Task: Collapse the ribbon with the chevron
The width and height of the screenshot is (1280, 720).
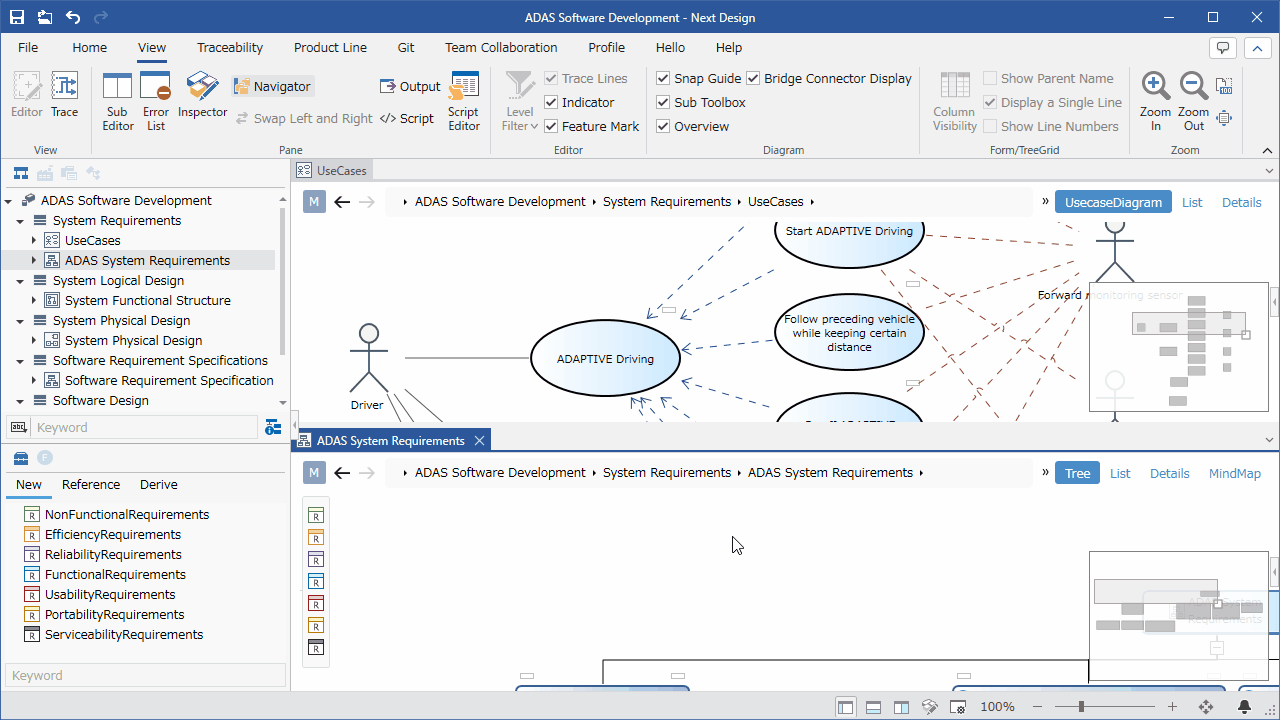Action: [x=1267, y=150]
